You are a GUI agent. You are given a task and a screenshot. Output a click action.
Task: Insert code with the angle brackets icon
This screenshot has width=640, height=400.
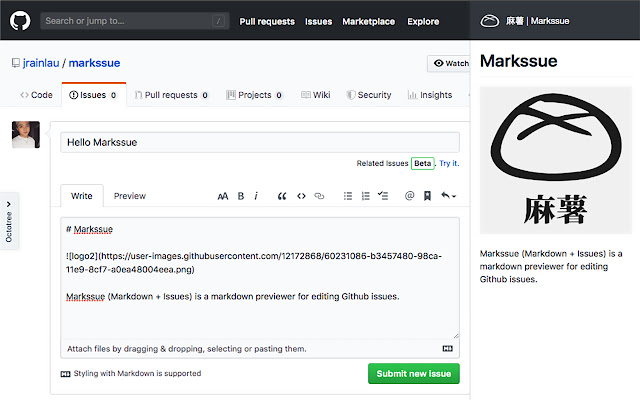point(301,196)
